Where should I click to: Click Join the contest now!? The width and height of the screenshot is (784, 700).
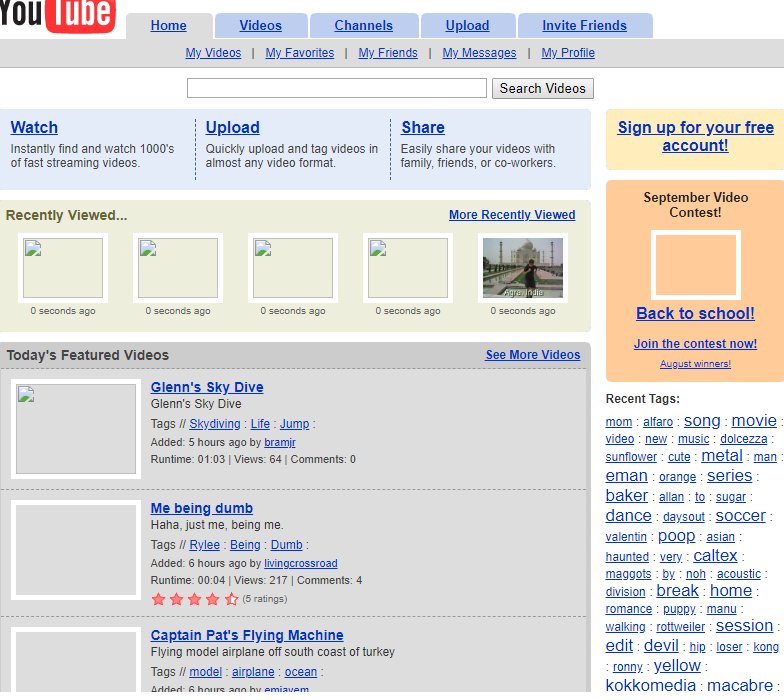tap(696, 344)
